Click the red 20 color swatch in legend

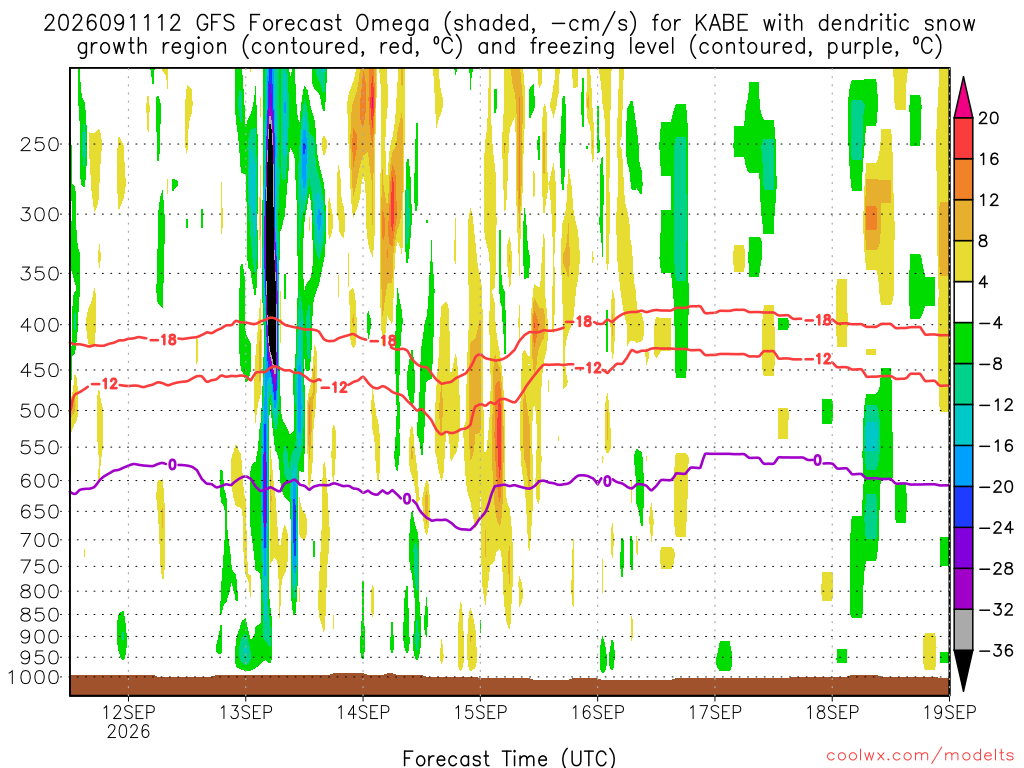963,138
